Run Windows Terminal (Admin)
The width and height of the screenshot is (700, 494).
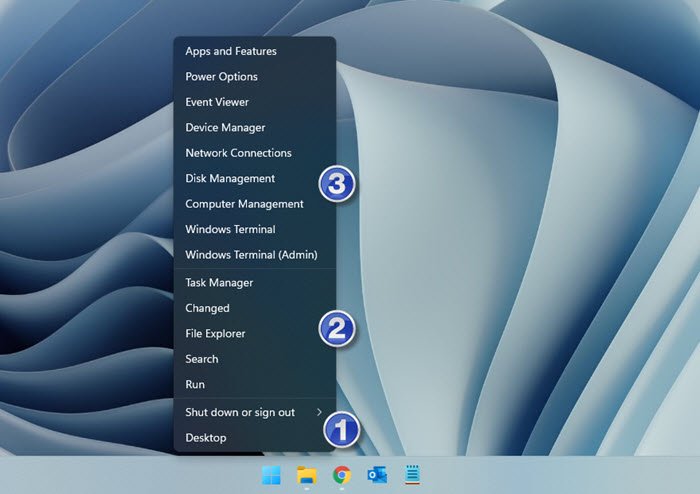(251, 255)
